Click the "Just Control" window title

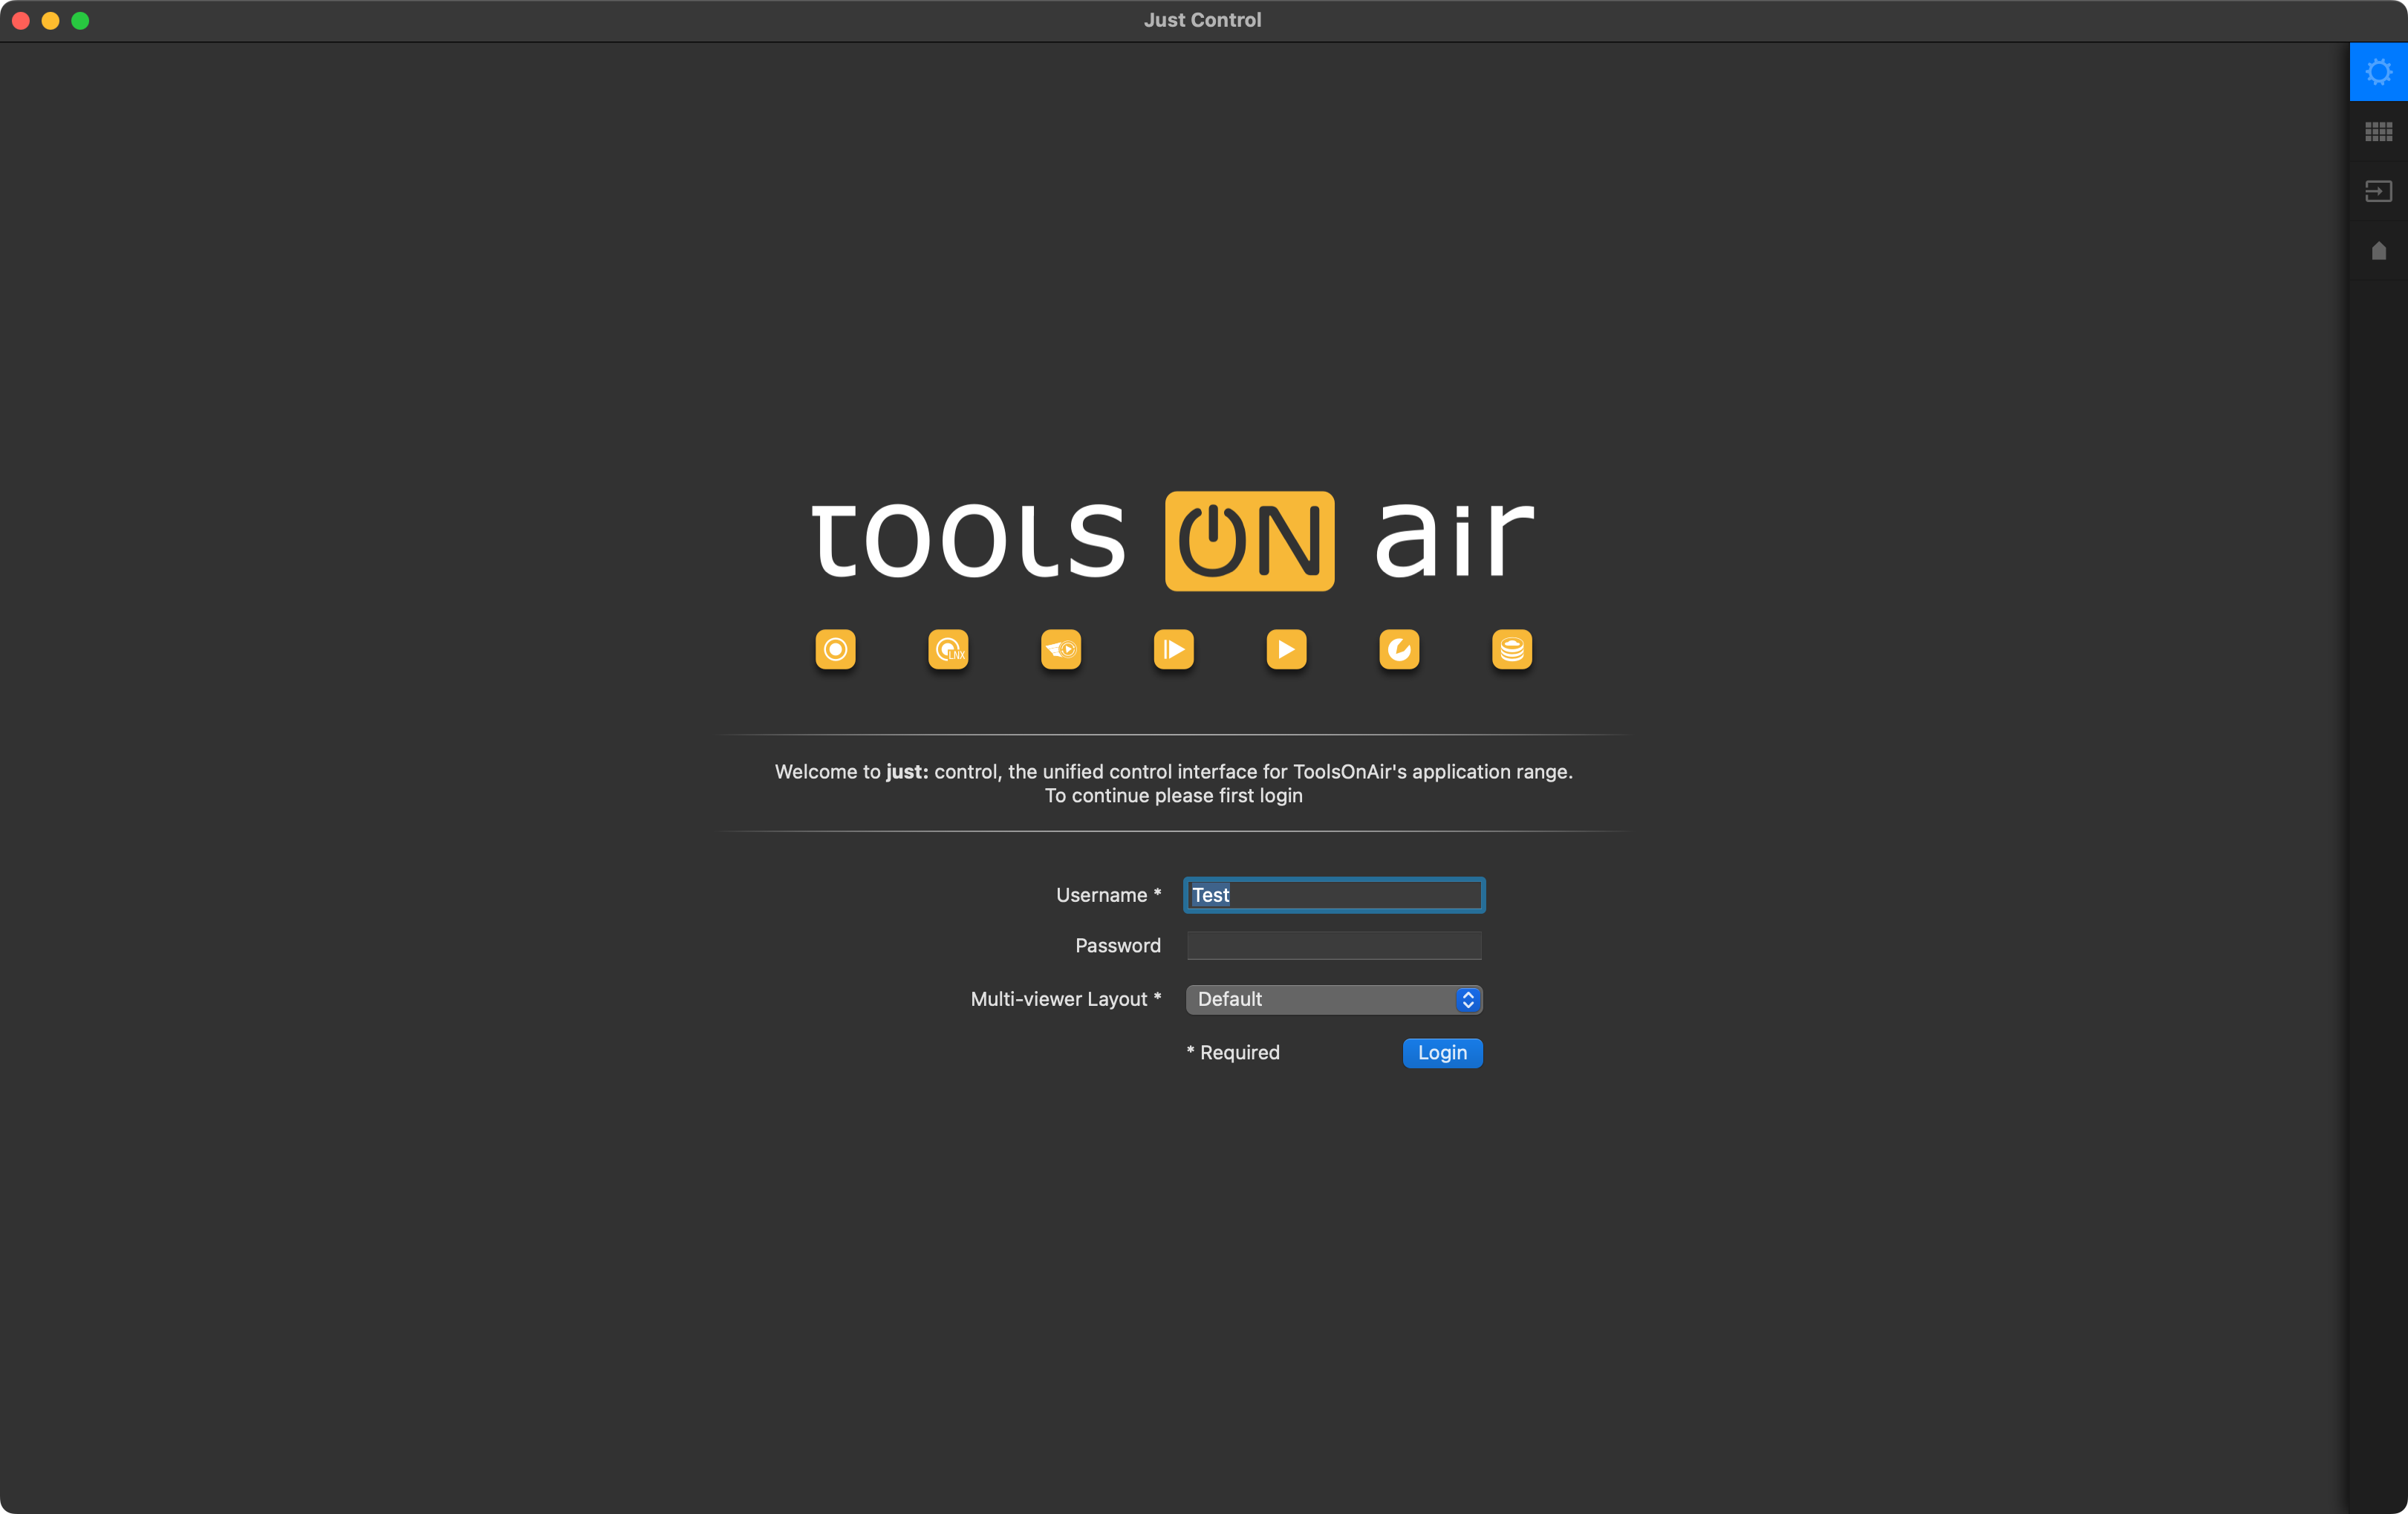click(1203, 20)
